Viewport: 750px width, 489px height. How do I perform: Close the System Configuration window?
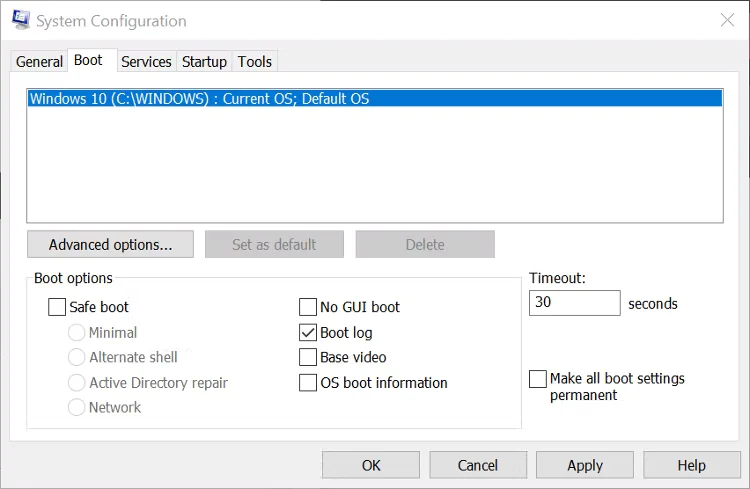pyautogui.click(x=726, y=20)
